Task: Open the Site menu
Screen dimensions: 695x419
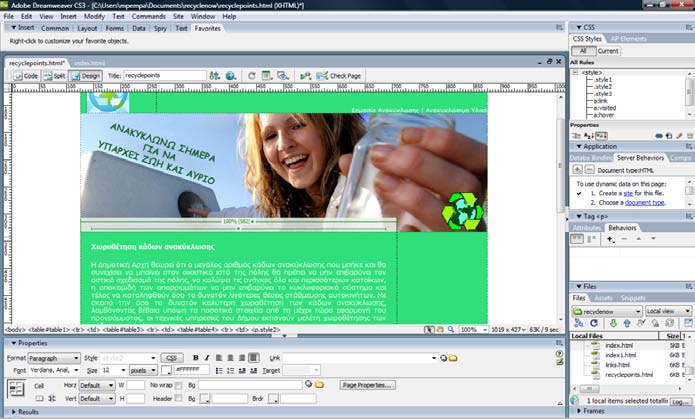Action: click(178, 16)
